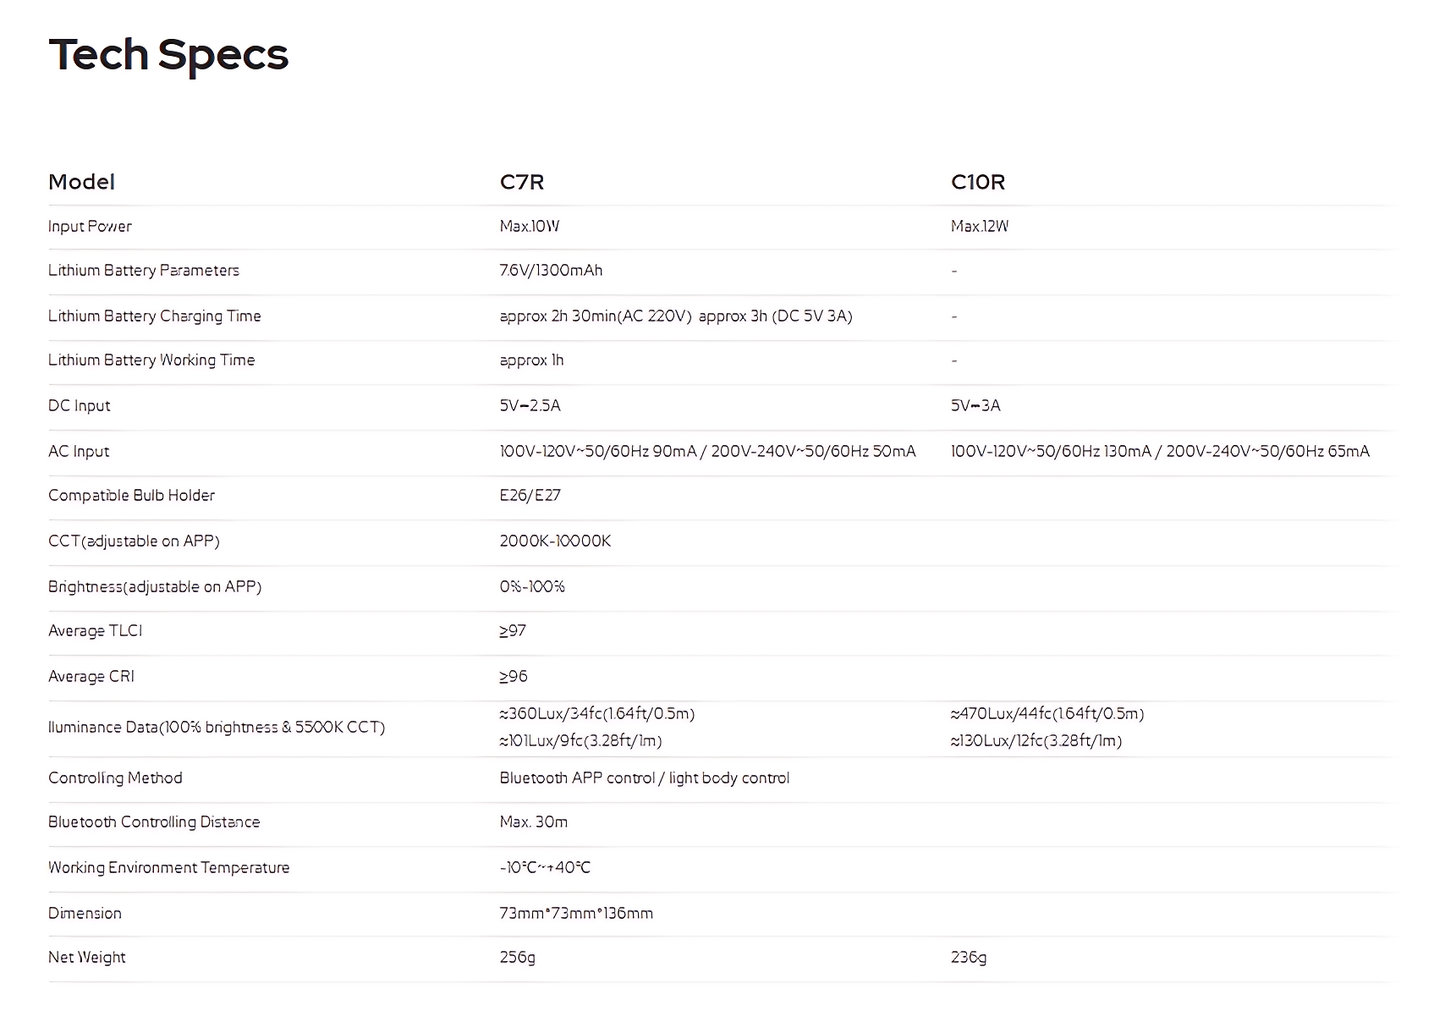Image resolution: width=1445 pixels, height=1022 pixels.
Task: Select the approx 1h working time value
Action: [x=531, y=361]
